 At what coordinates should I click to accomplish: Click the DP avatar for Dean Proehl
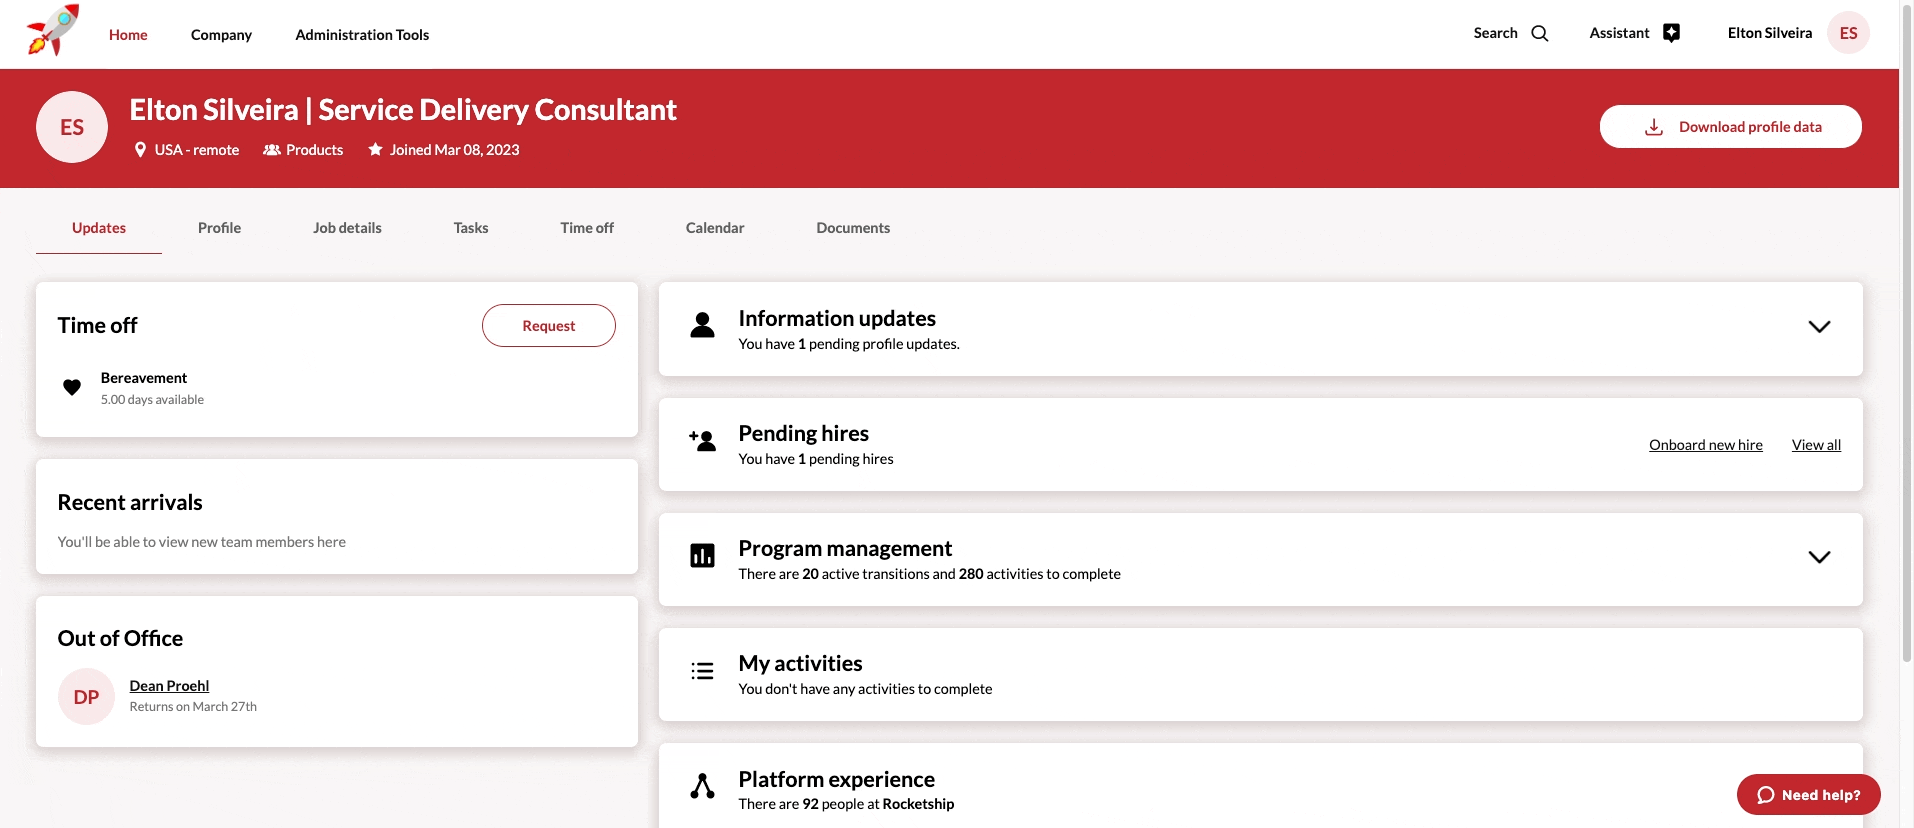[x=86, y=697]
